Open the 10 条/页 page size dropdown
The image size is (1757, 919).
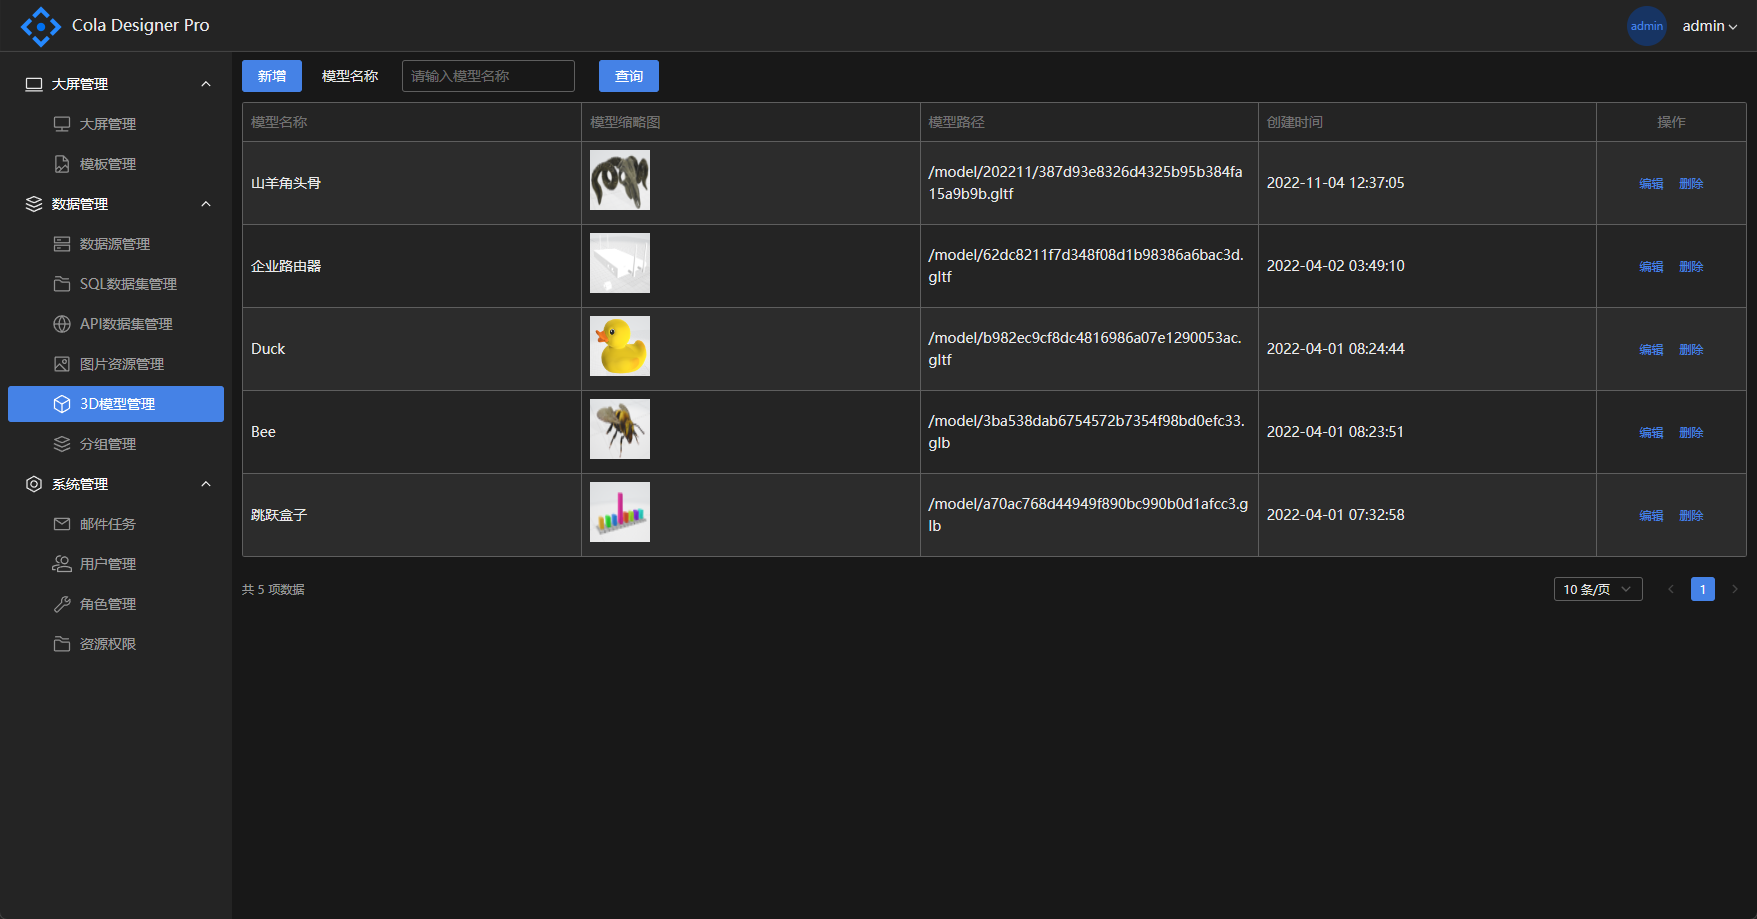tap(1597, 589)
